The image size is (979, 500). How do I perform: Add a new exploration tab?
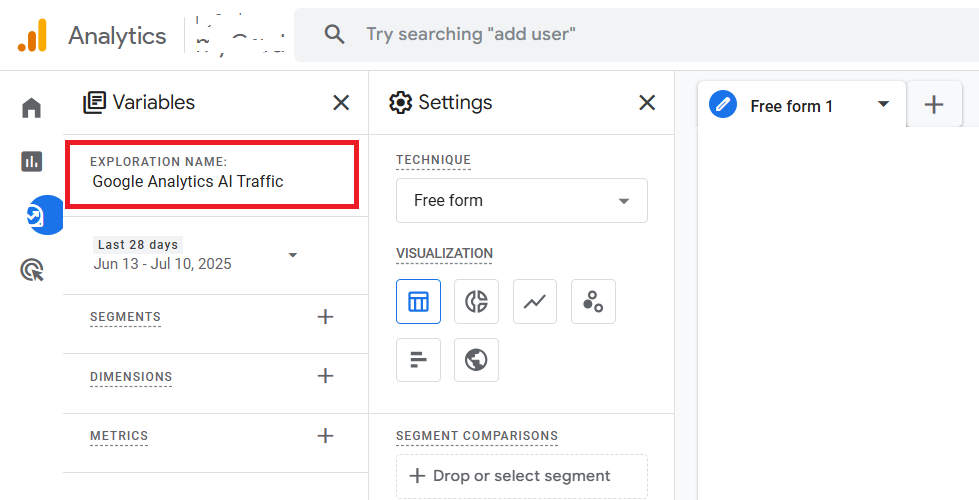coord(934,104)
